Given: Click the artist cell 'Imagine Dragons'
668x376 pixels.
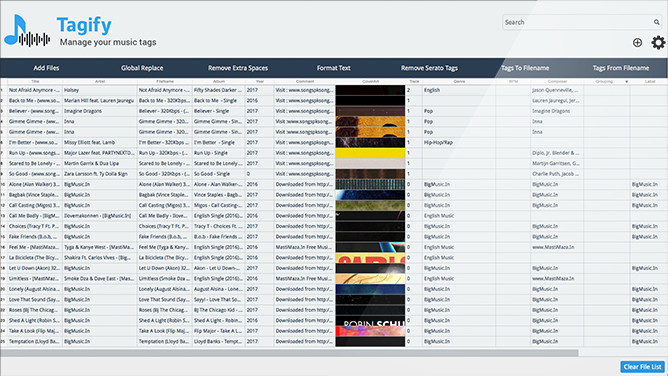Looking at the screenshot, I should point(100,111).
